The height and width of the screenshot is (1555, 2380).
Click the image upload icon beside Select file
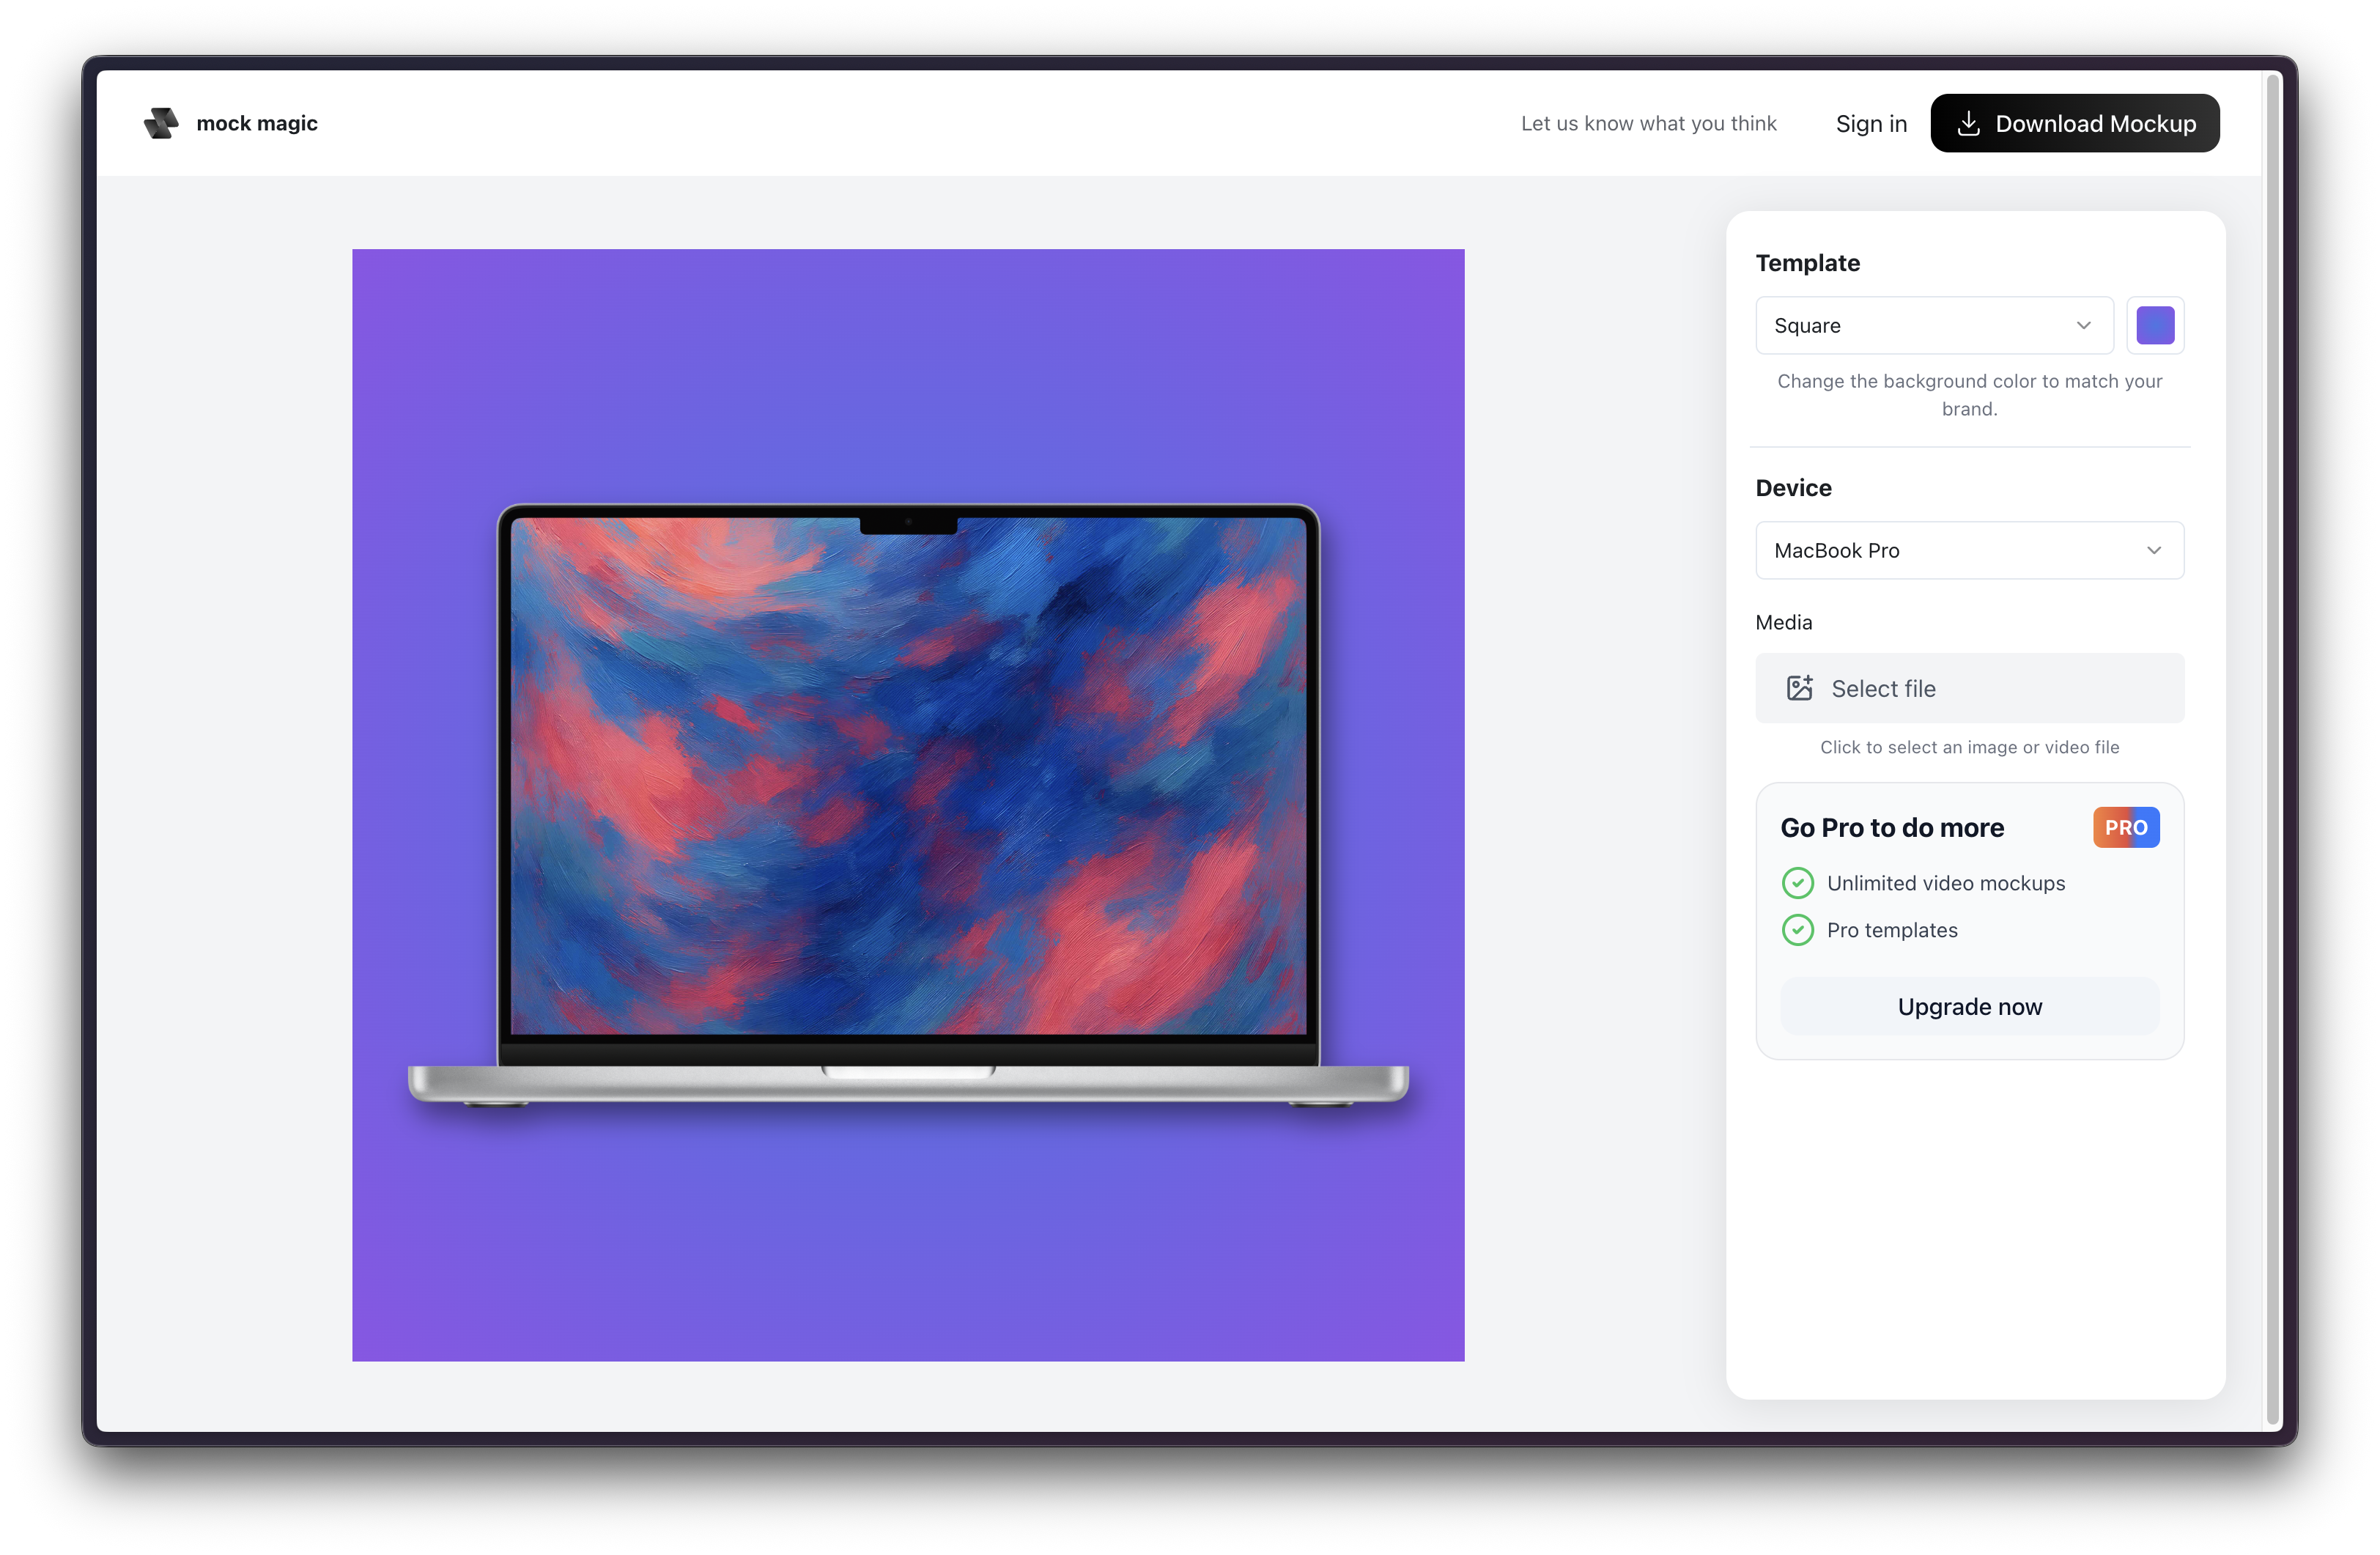click(1801, 688)
